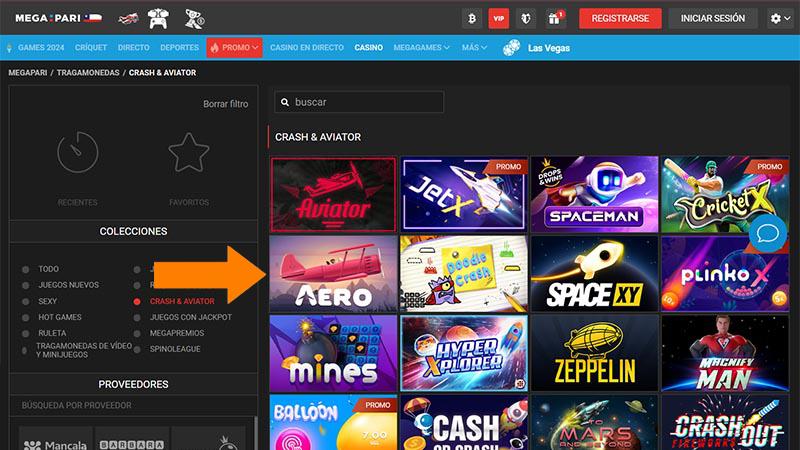800x450 pixels.
Task: Open GAMES 2024 menu item
Action: tap(41, 47)
